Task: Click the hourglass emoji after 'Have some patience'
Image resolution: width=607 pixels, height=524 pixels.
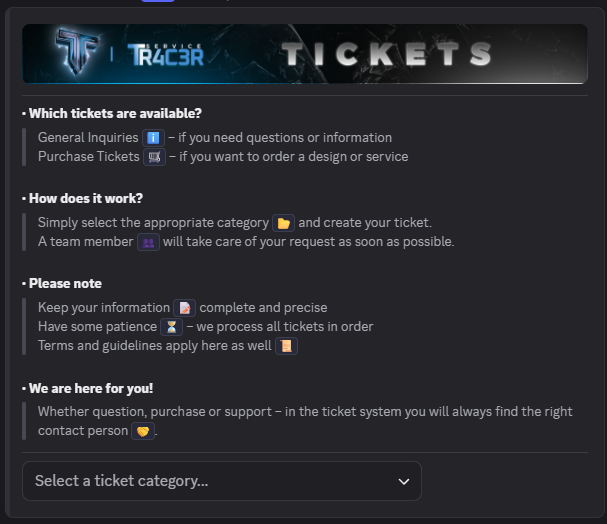Action: [x=171, y=327]
